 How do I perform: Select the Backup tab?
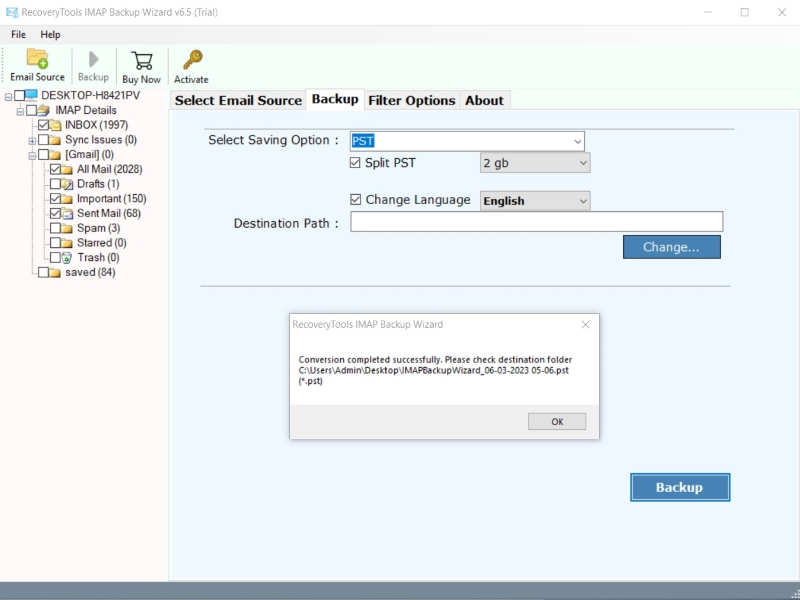335,99
